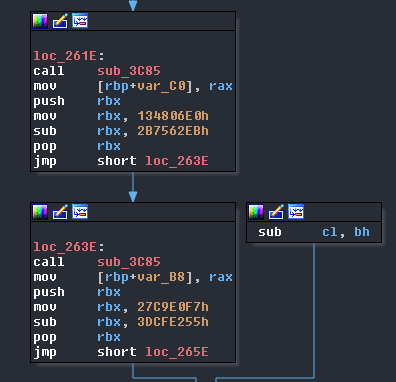Follow the jump target loc_263E
This screenshot has height=382, width=396.
177,161
